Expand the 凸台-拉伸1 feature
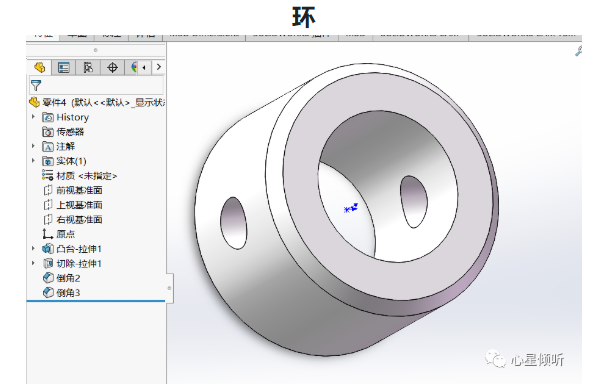Image resolution: width=606 pixels, height=388 pixels. point(33,248)
